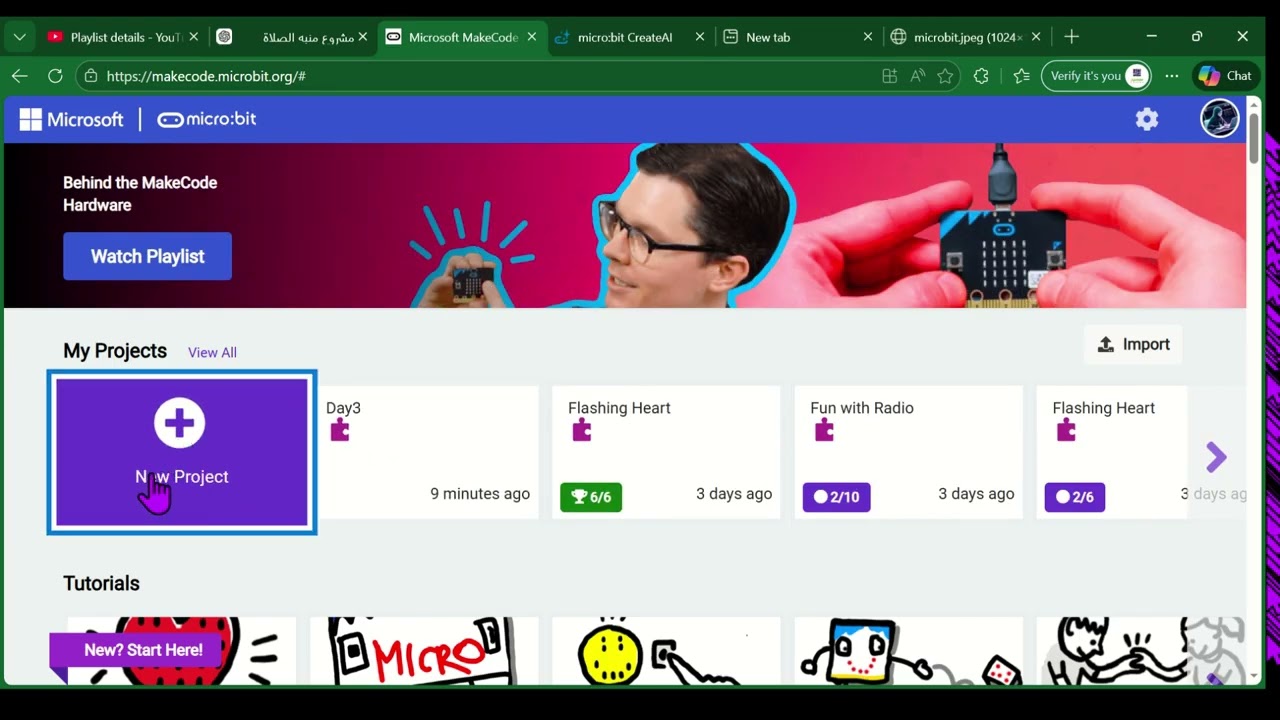Go back using browser back arrow

19,76
